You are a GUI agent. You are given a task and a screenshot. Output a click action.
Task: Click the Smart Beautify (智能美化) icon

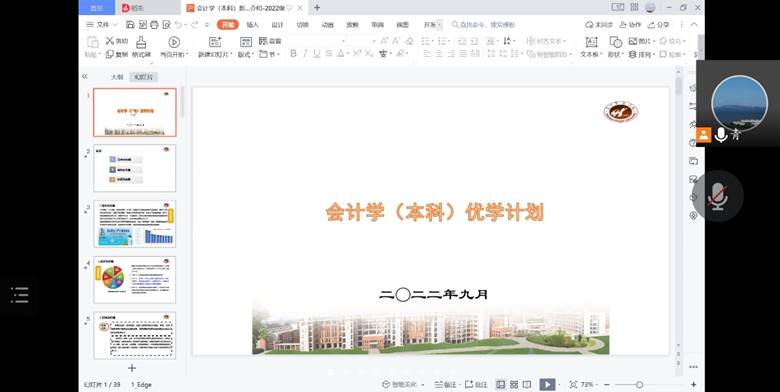(386, 385)
